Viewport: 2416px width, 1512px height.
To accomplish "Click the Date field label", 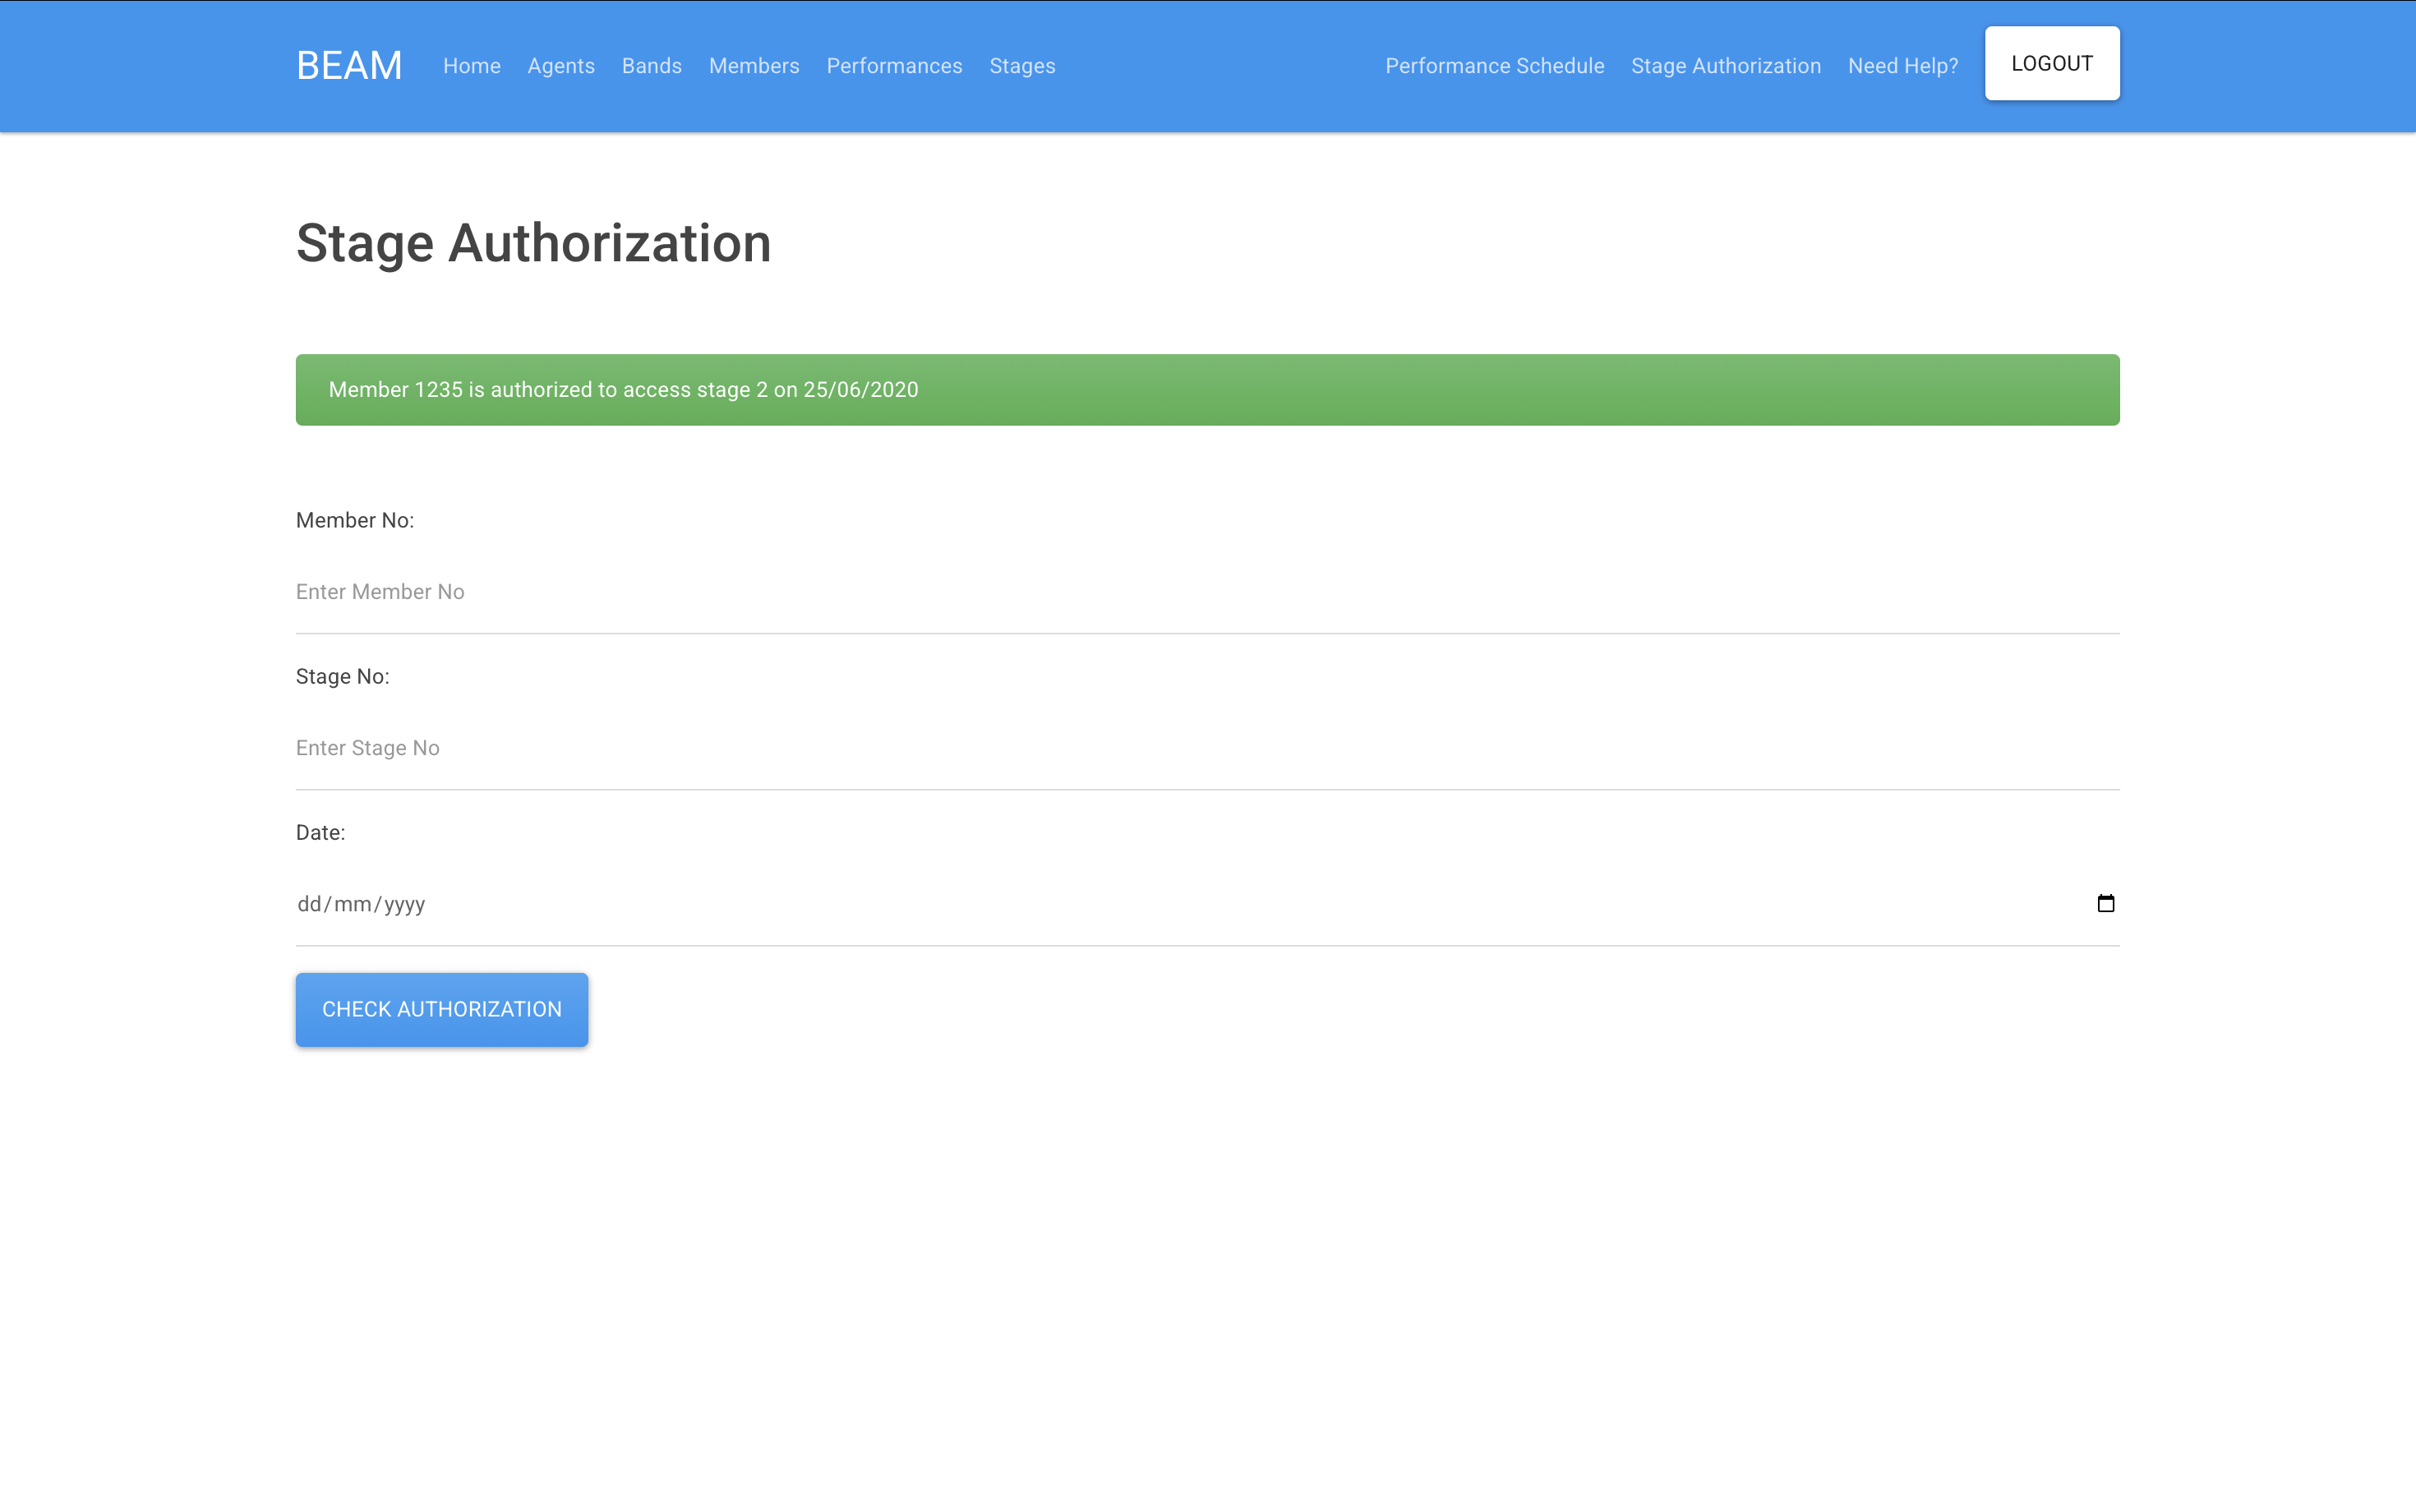I will pos(320,832).
